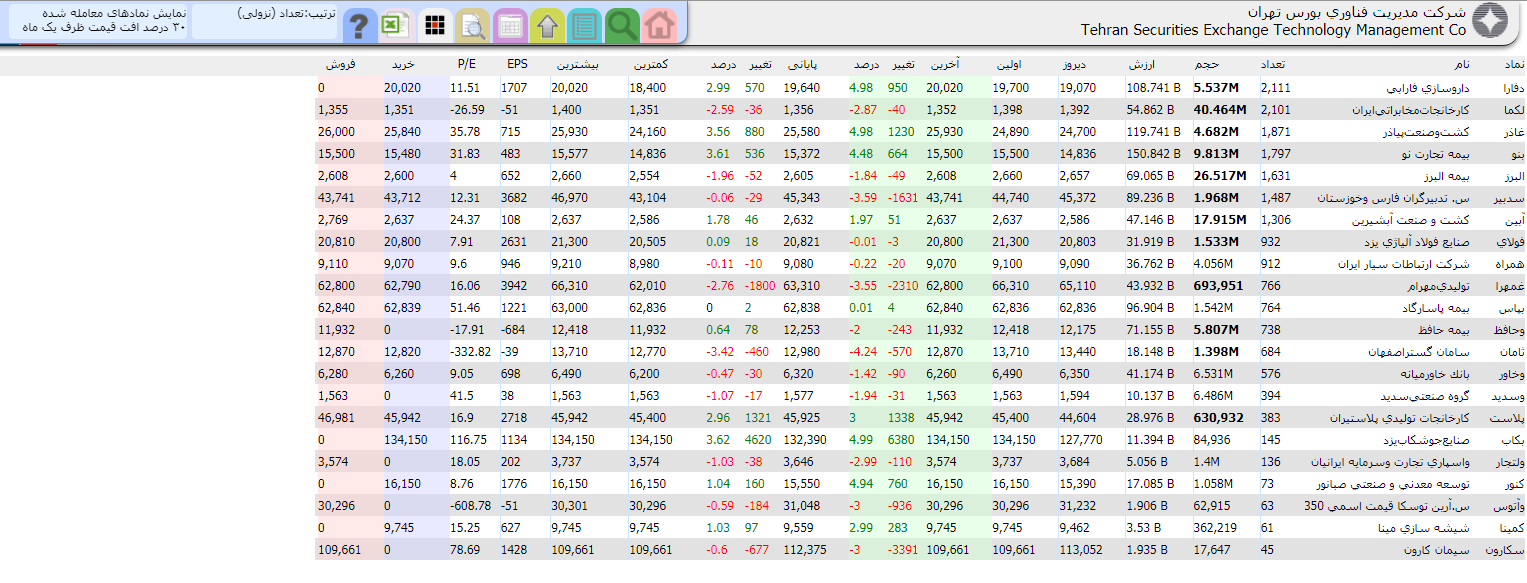Open the green magnifier search icon

(622, 24)
